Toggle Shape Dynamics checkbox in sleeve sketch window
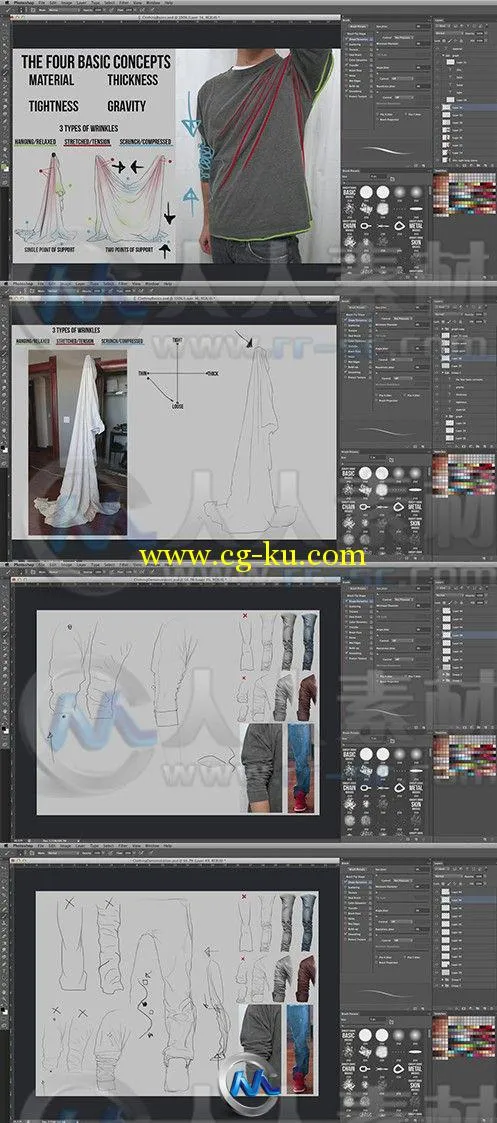The width and height of the screenshot is (497, 1123). [x=347, y=601]
